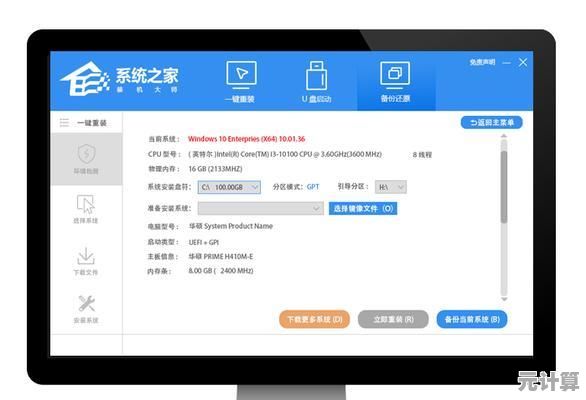Click the 16 GB (2133MHZ) memory text

215,169
